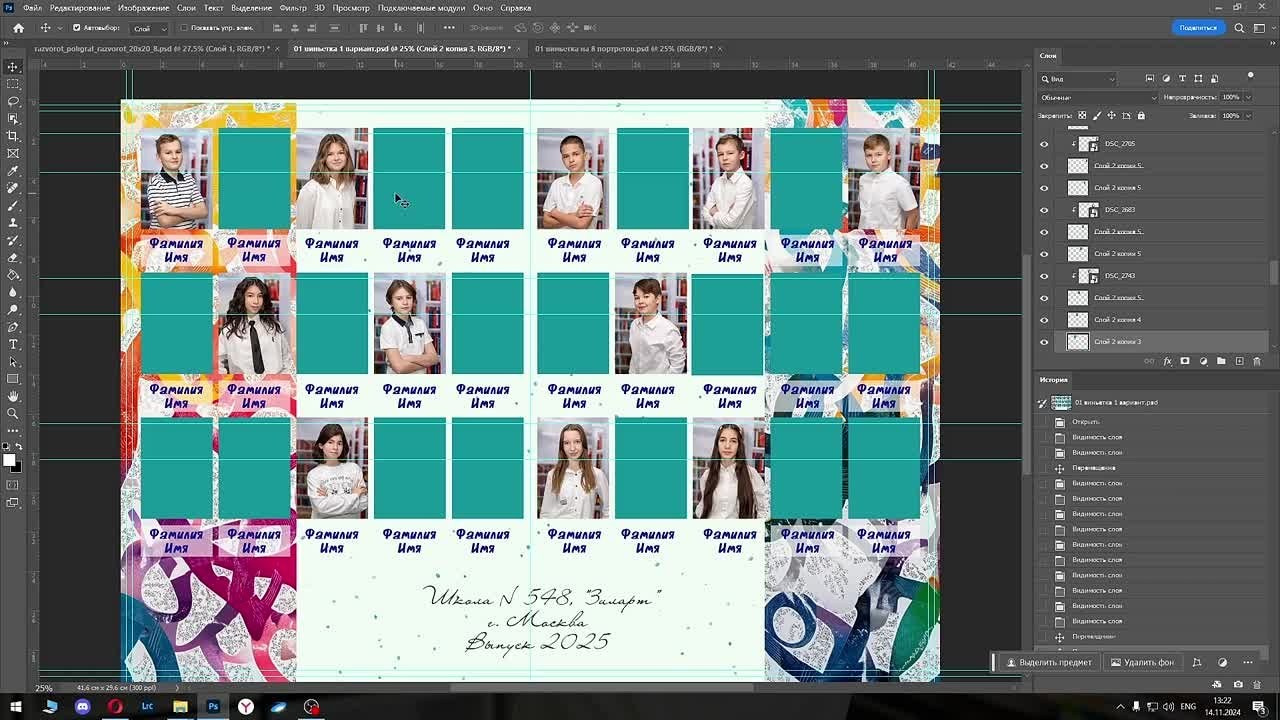
Task: Open the Фильтр menu
Action: coord(293,7)
